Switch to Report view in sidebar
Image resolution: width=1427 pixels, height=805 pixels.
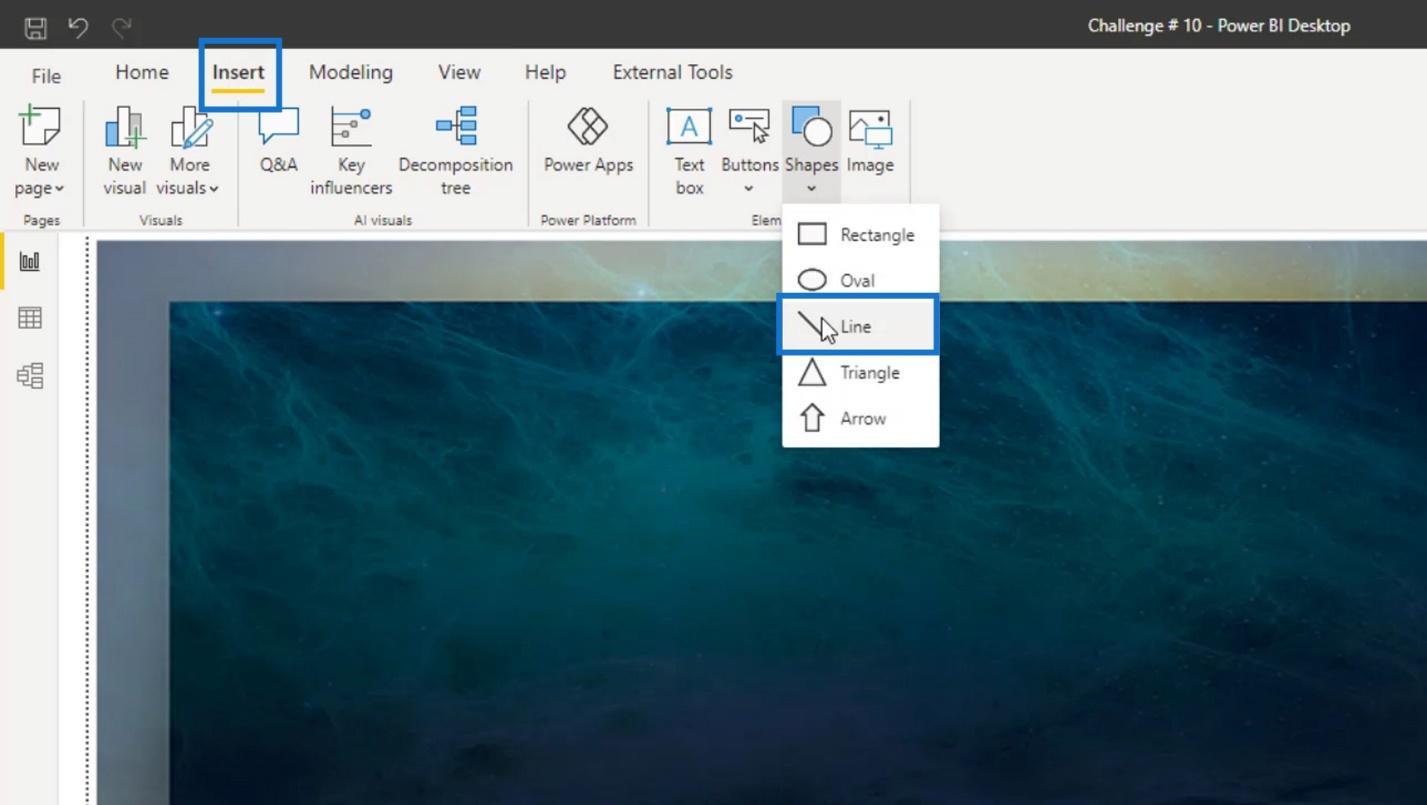point(30,262)
